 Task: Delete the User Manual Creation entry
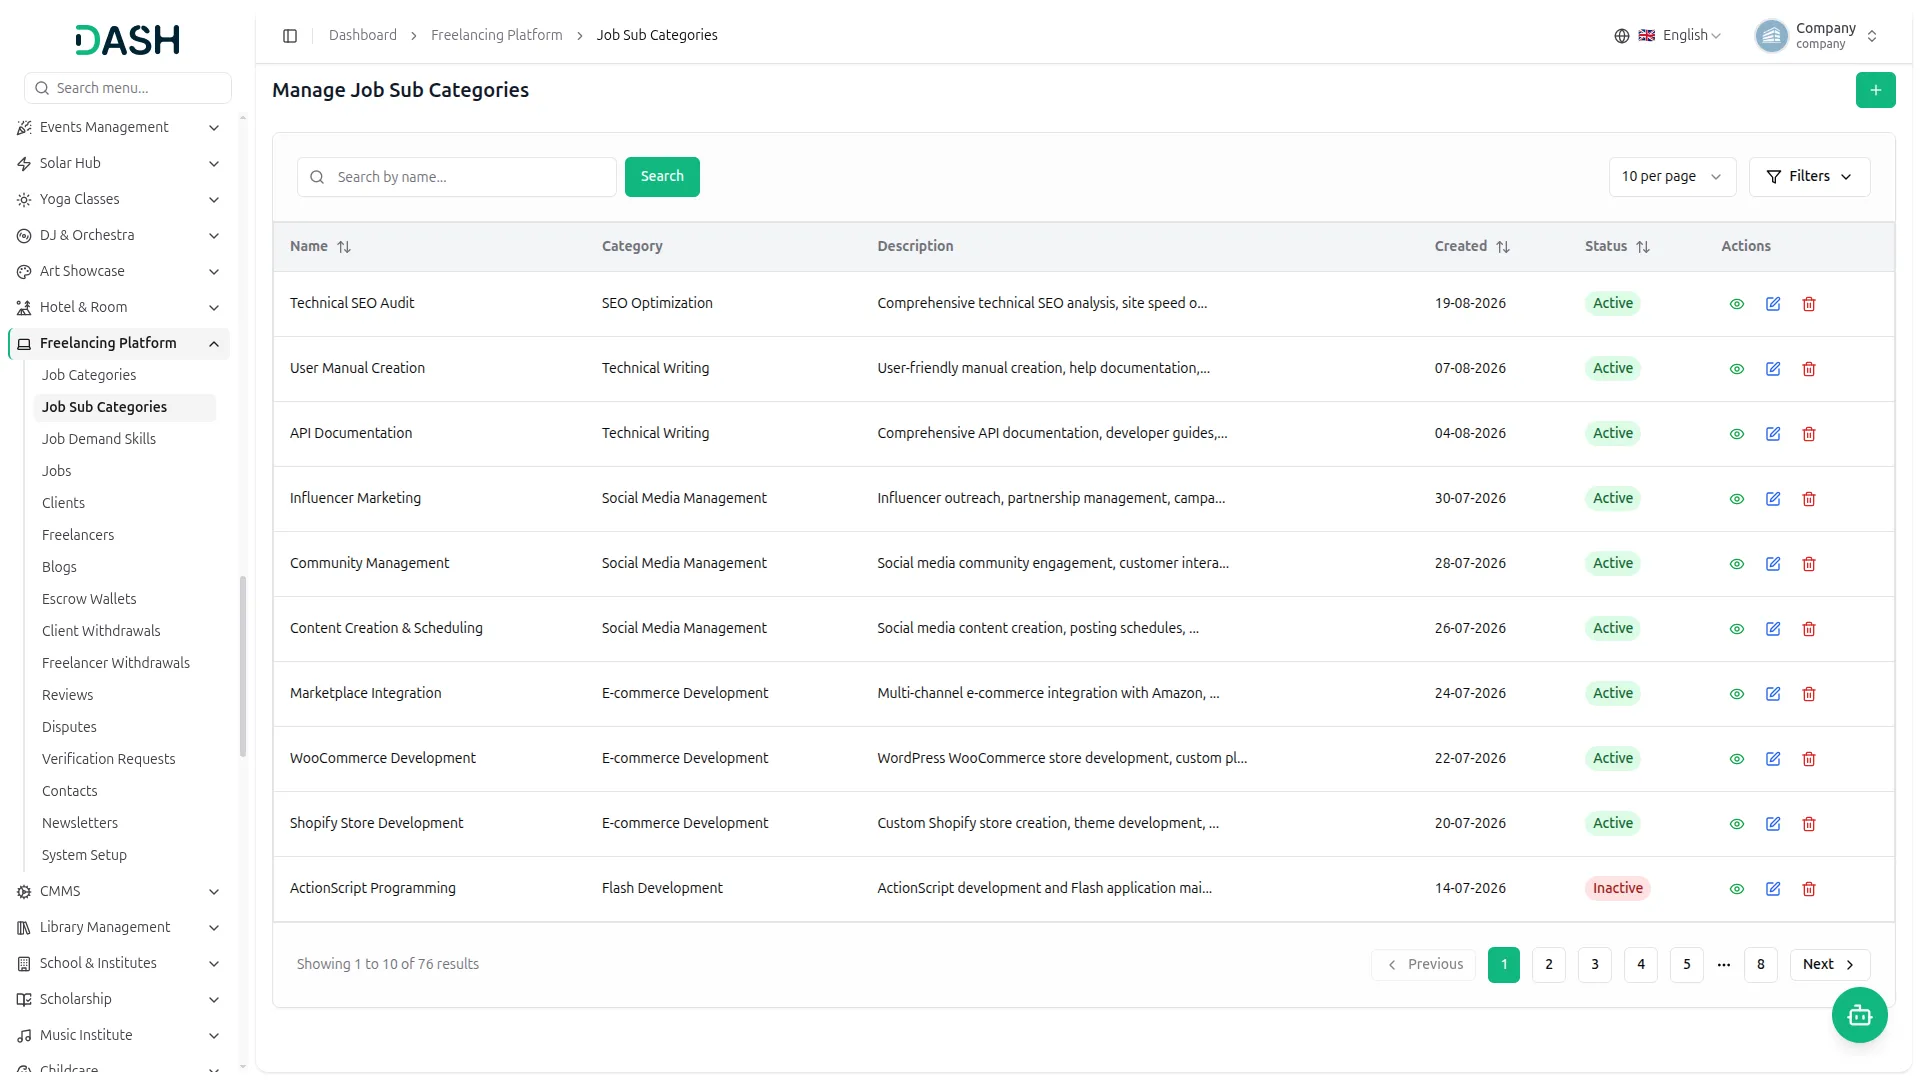(x=1808, y=369)
